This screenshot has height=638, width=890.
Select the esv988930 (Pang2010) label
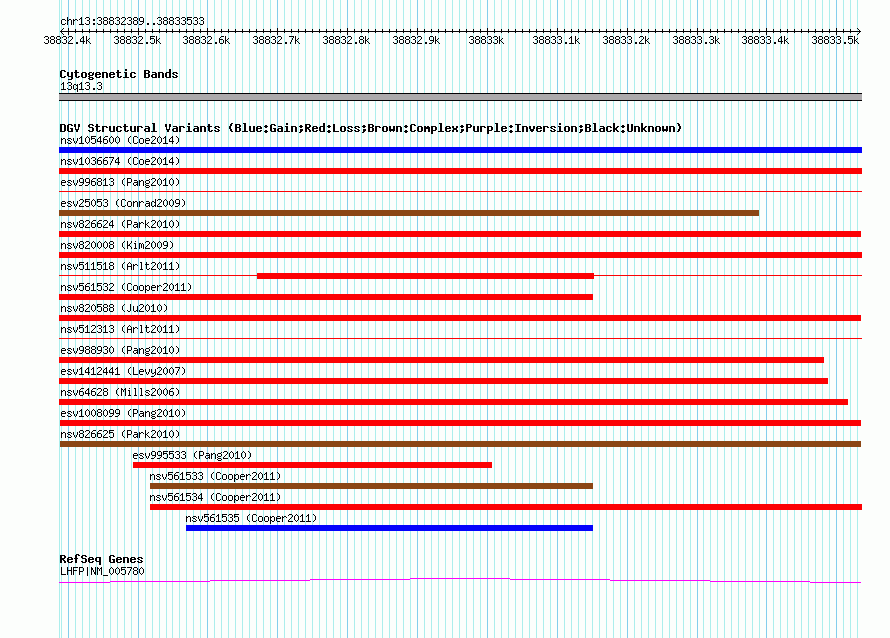(x=120, y=350)
